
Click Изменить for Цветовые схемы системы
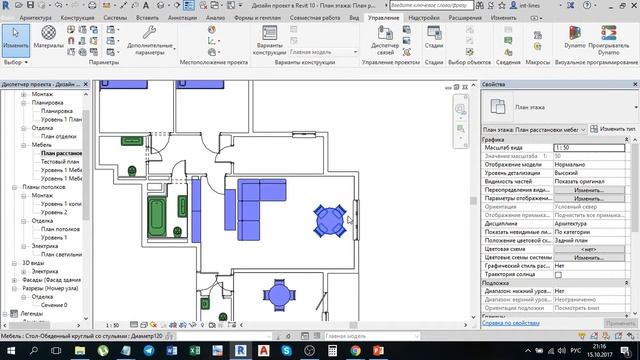pyautogui.click(x=589, y=258)
